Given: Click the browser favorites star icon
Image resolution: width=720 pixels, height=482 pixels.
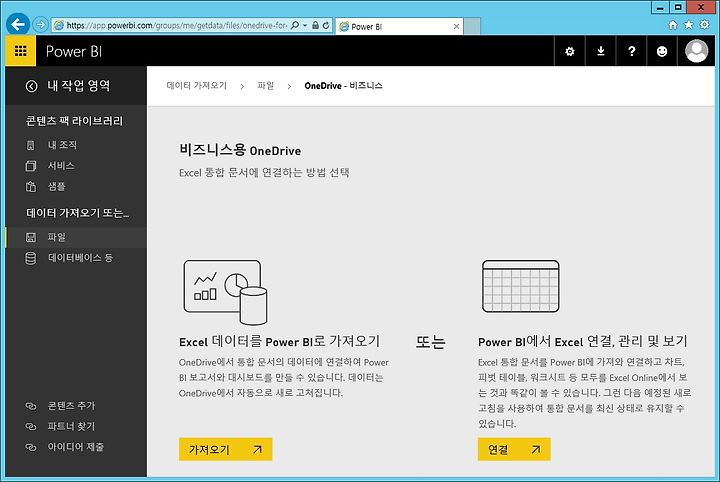Looking at the screenshot, I should click(688, 25).
